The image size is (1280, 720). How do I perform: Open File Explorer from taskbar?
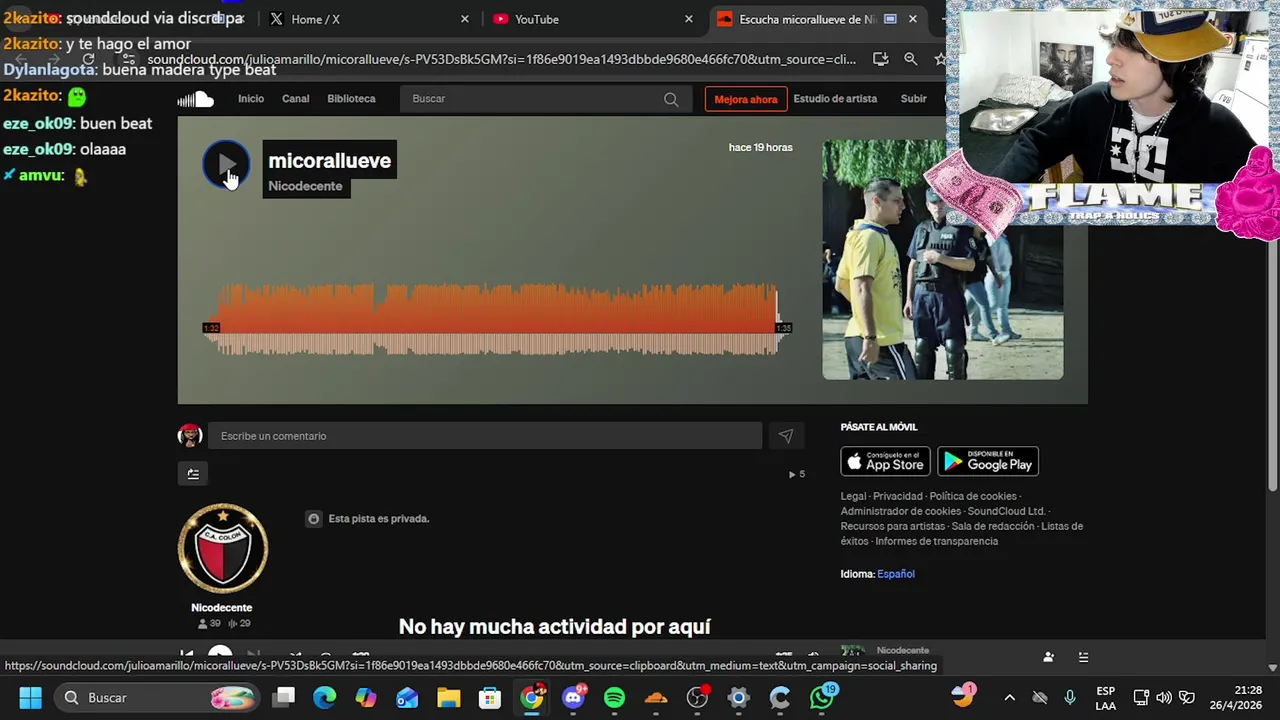448,697
